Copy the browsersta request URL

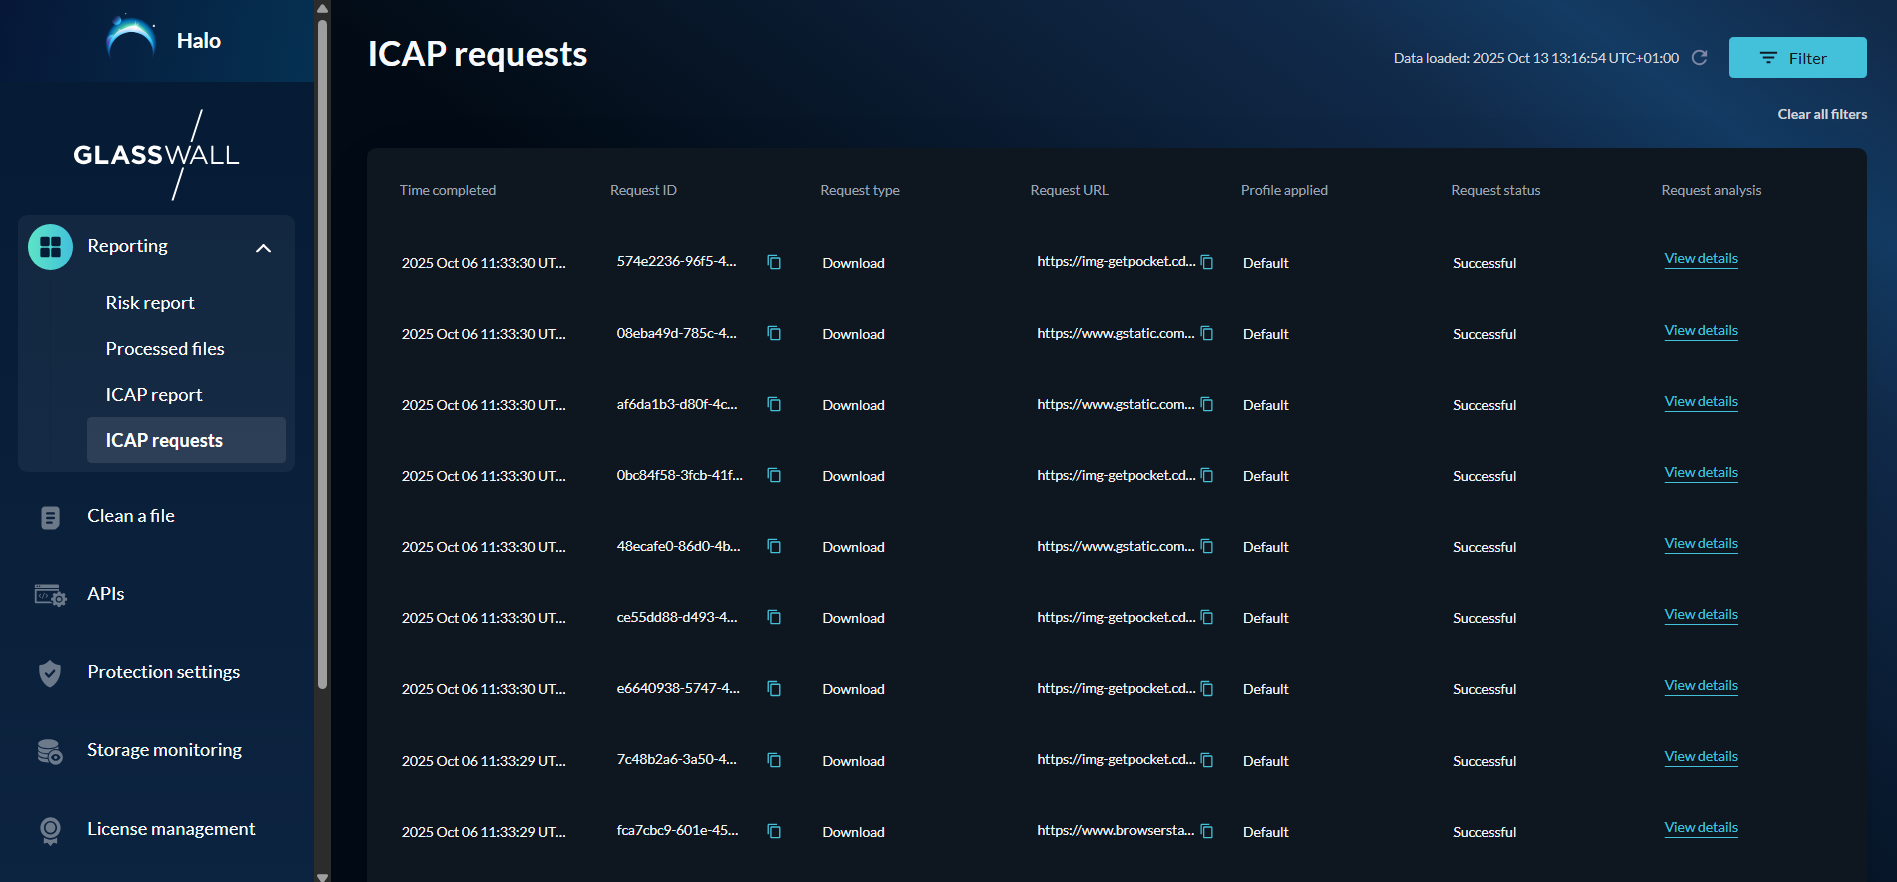tap(1207, 831)
